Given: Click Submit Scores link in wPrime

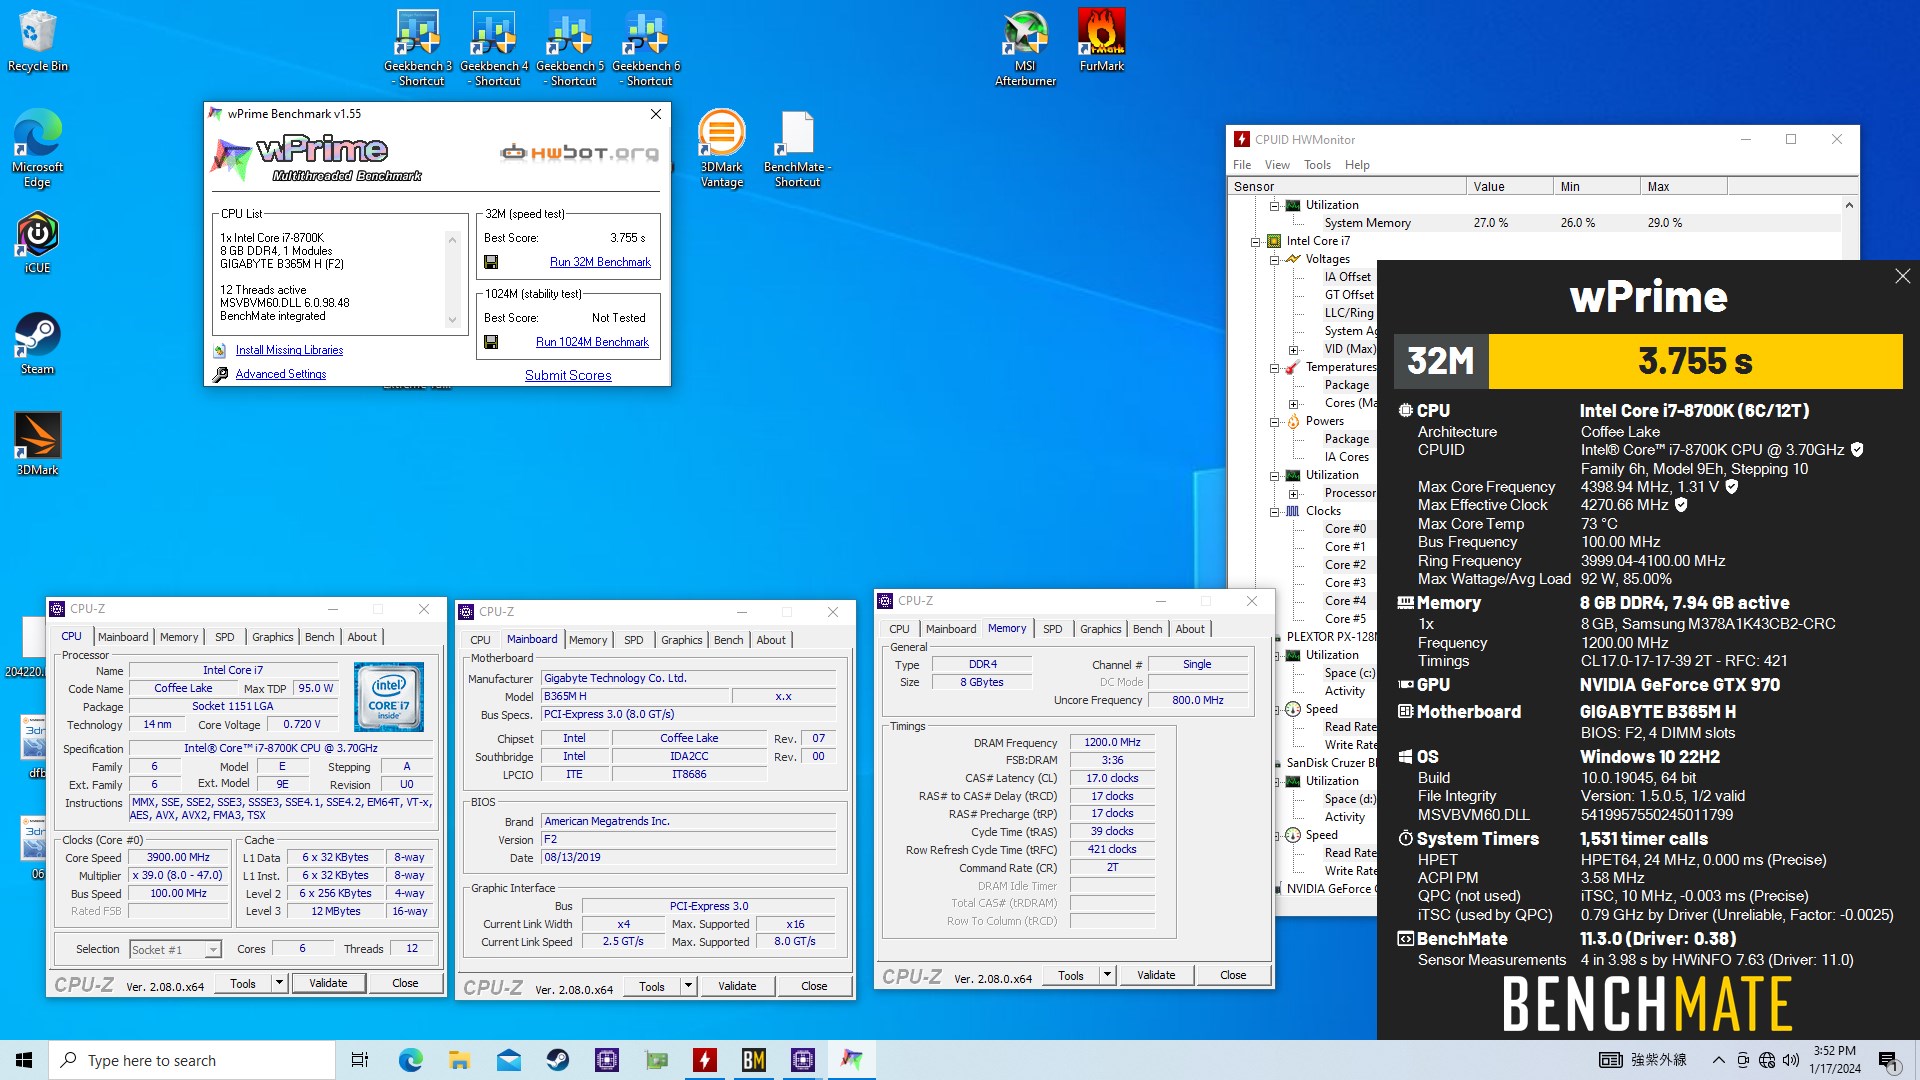Looking at the screenshot, I should (568, 375).
